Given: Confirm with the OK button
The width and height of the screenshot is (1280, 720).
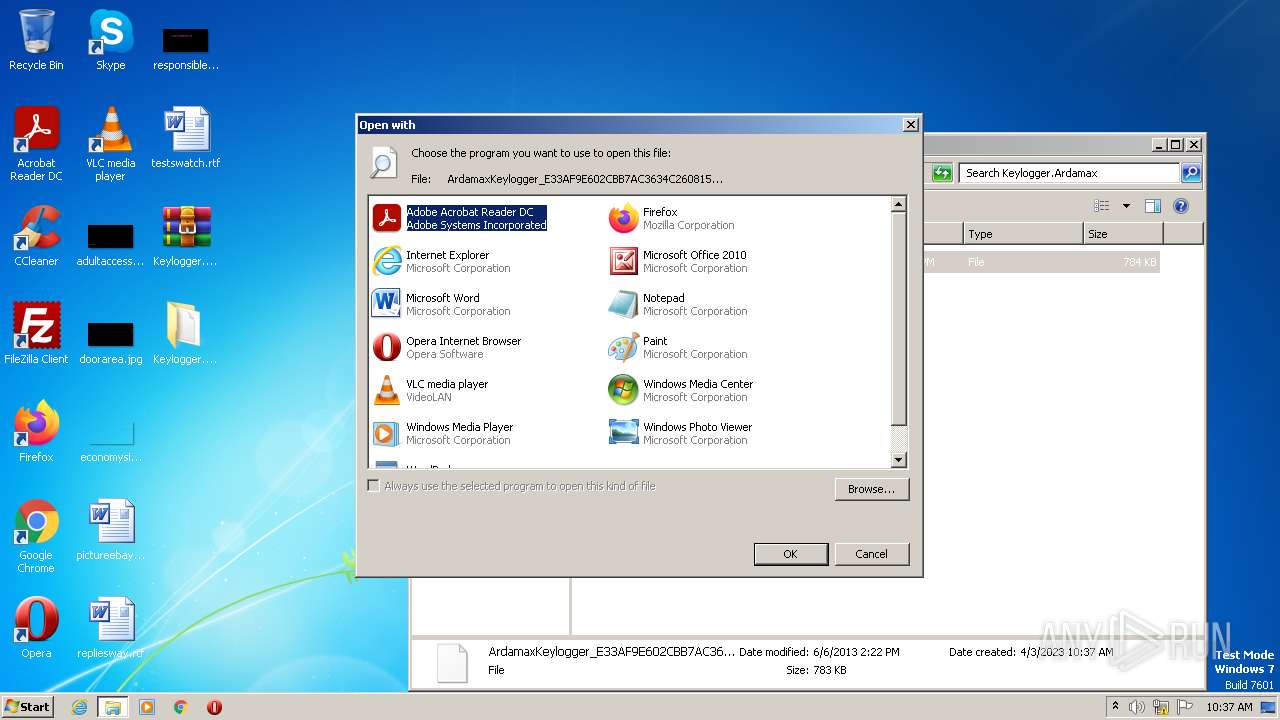Looking at the screenshot, I should point(790,554).
